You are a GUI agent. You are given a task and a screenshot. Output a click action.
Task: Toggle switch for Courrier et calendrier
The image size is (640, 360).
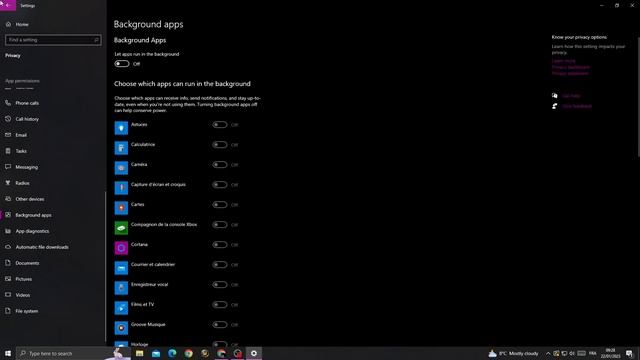(x=220, y=264)
